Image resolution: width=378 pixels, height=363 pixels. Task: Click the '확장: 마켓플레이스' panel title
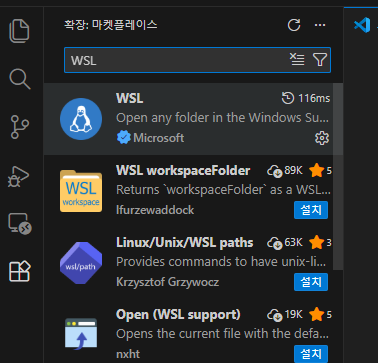pos(111,25)
